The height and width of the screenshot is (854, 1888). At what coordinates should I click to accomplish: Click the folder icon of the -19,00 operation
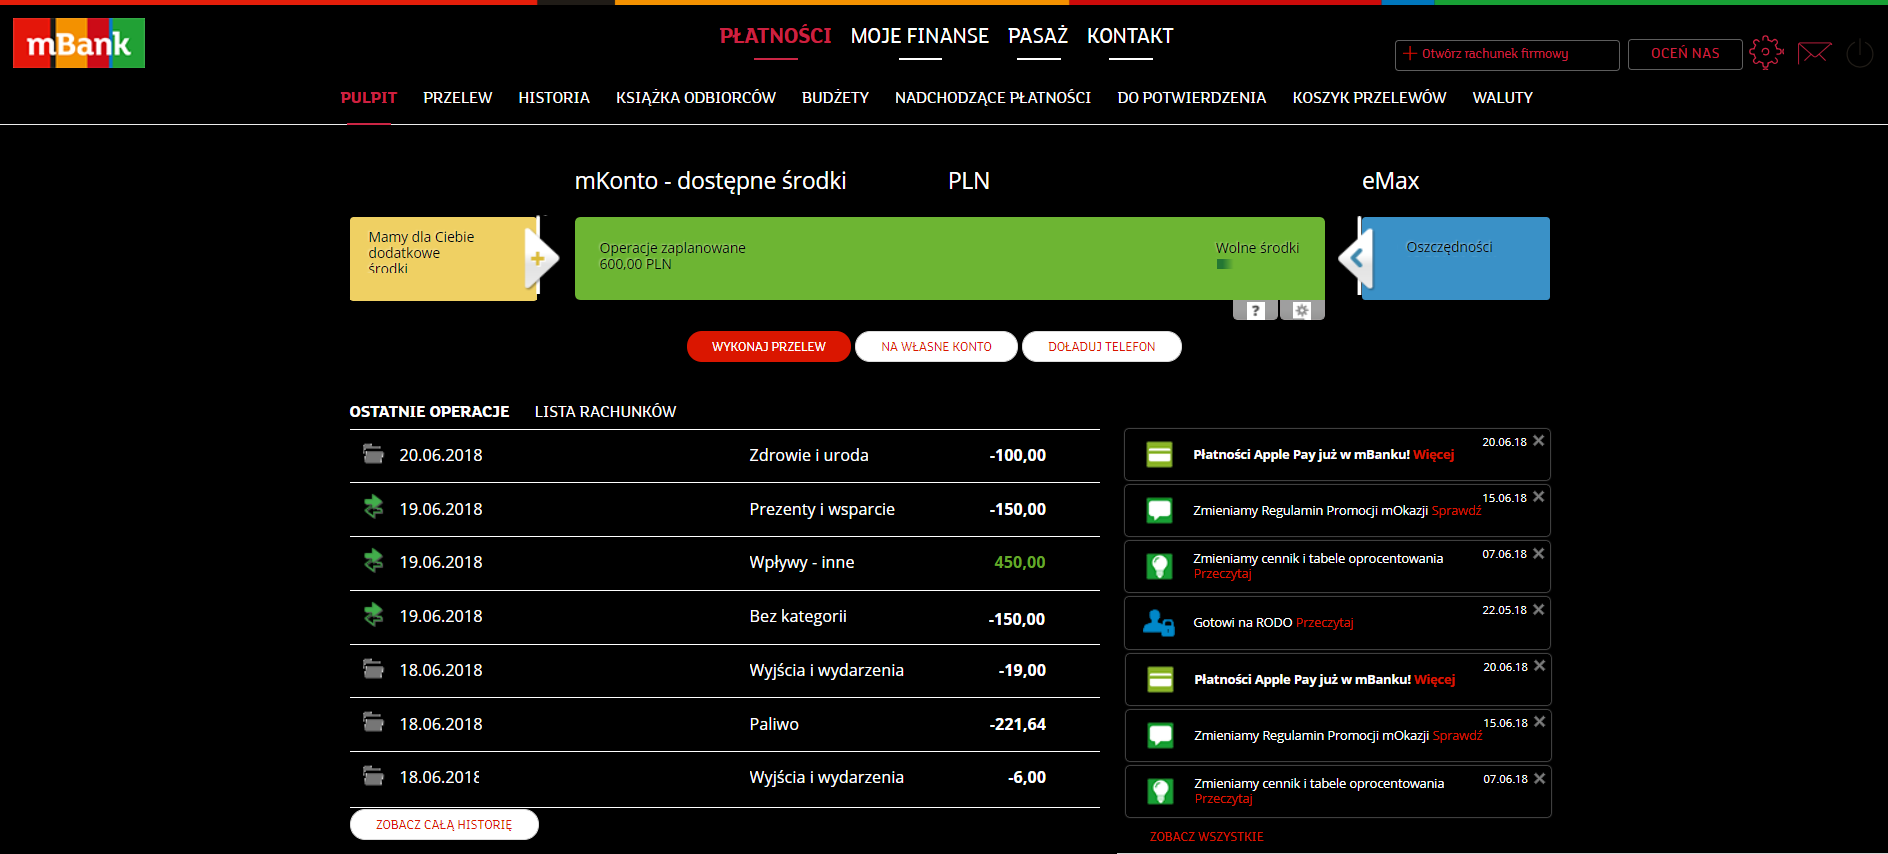point(373,668)
